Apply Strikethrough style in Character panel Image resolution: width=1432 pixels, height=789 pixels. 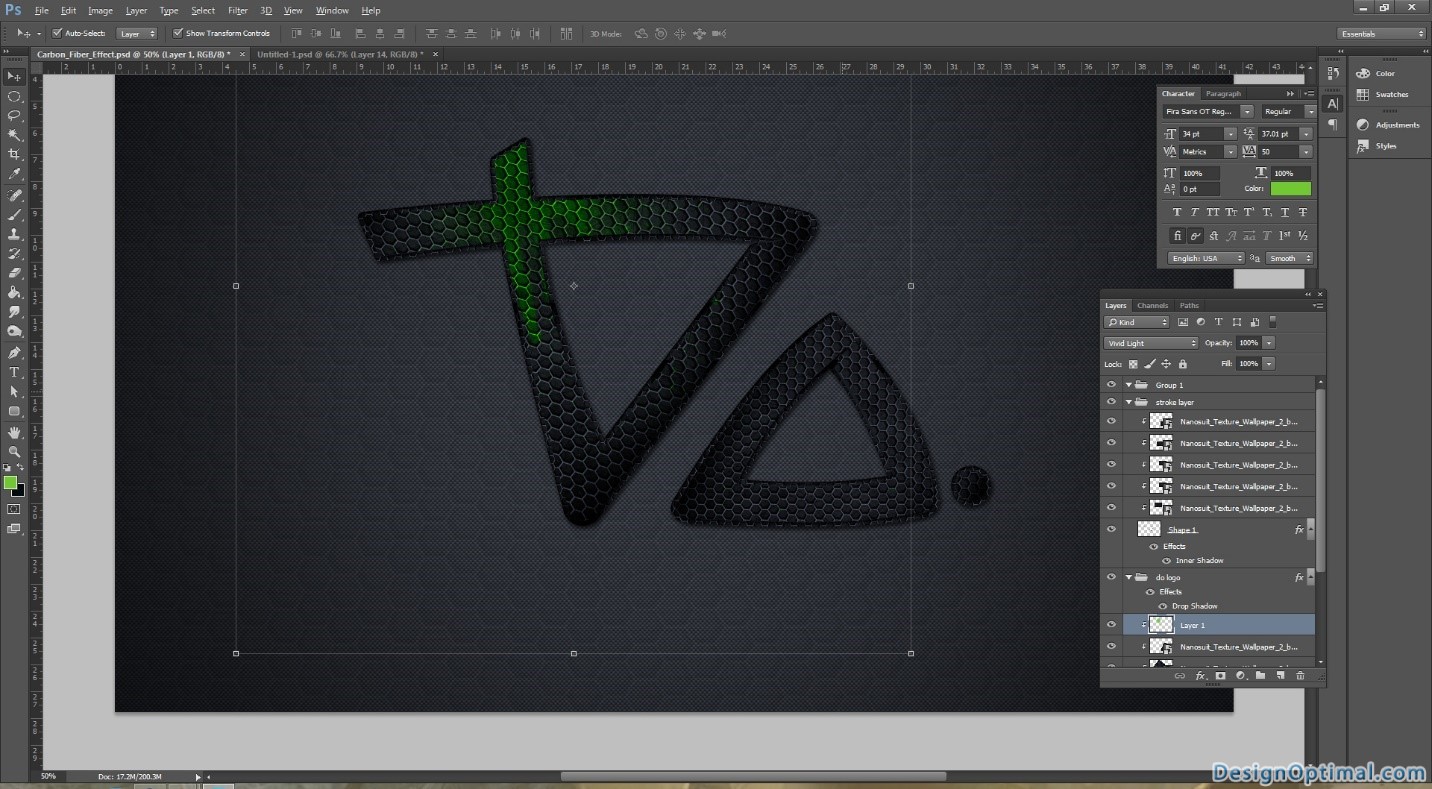(x=1303, y=212)
